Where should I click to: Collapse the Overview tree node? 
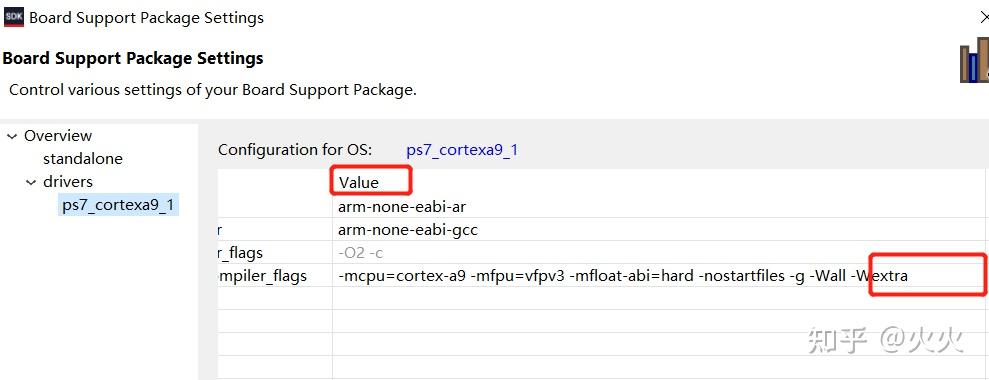coord(13,136)
